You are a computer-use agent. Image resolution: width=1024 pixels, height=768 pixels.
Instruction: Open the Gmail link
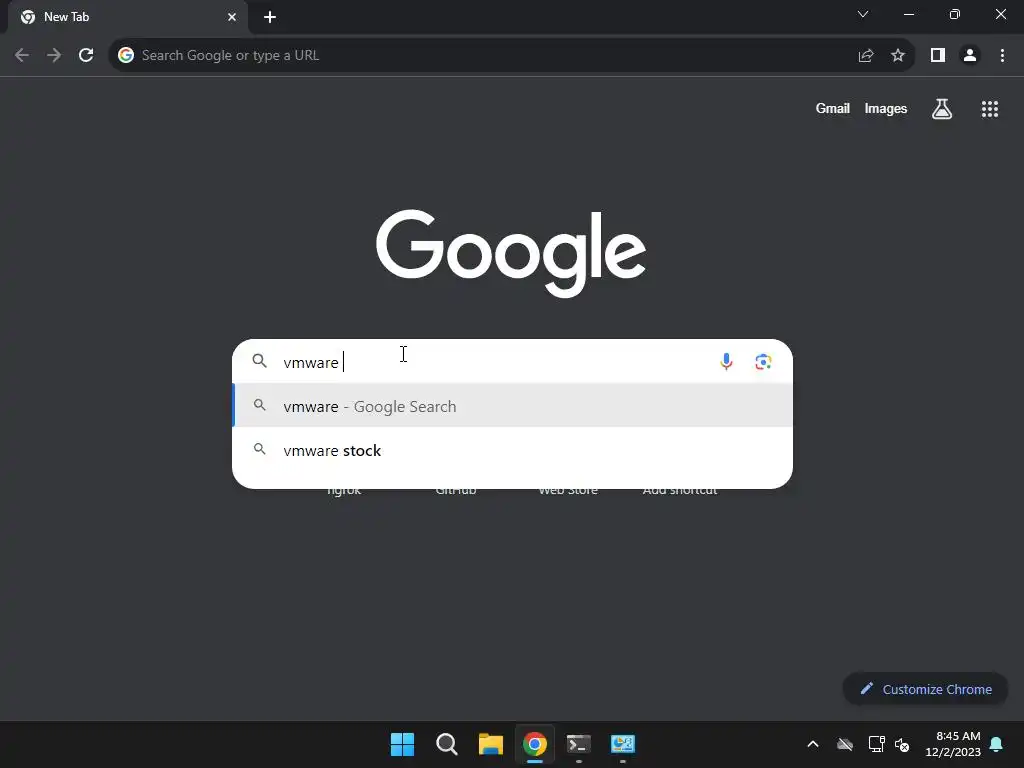833,108
